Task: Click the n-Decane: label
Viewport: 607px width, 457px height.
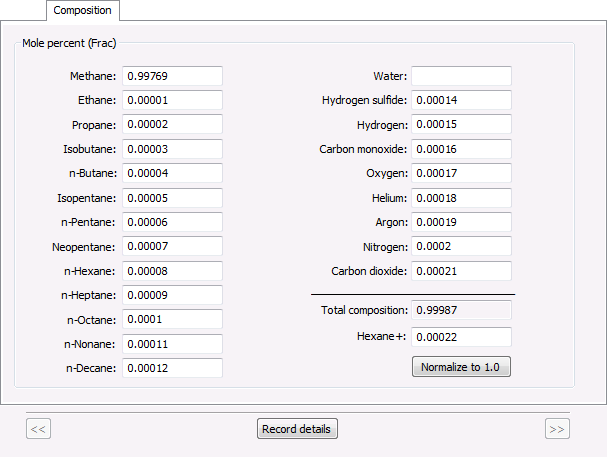Action: tap(91, 368)
